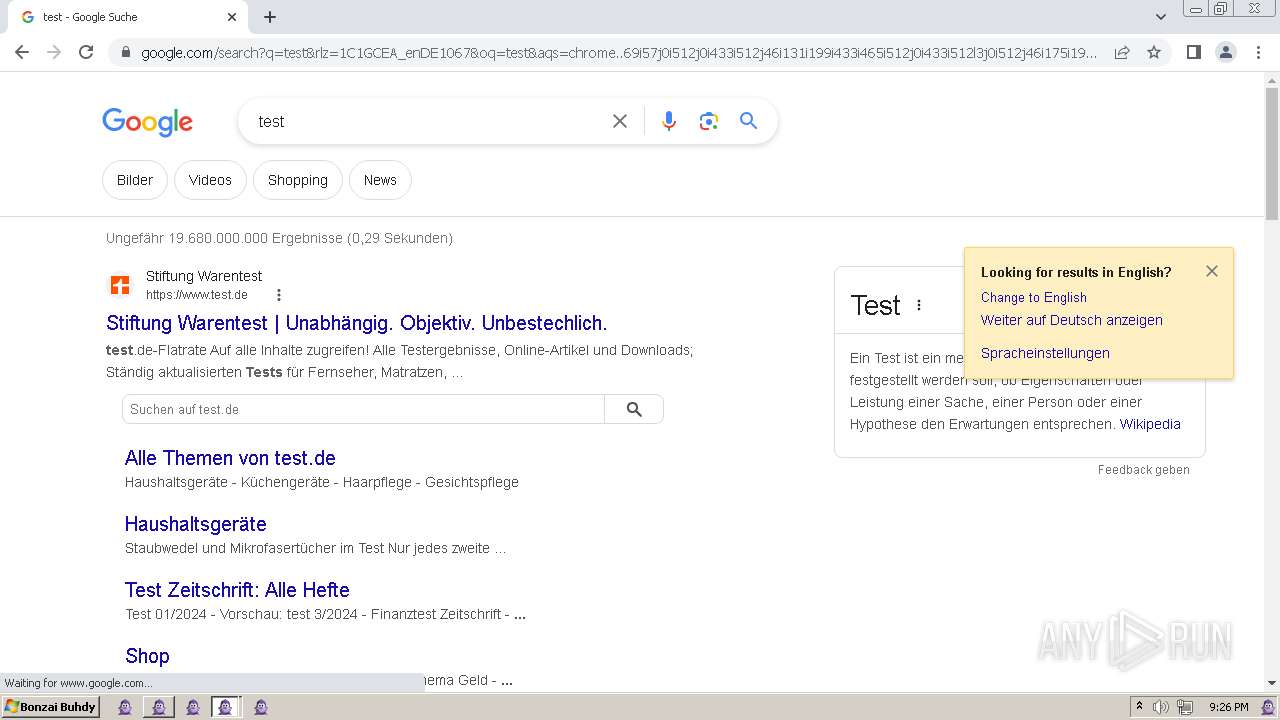This screenshot has height=720, width=1280.
Task: Open 'Alle Themen von test.de' link
Action: tap(230, 458)
